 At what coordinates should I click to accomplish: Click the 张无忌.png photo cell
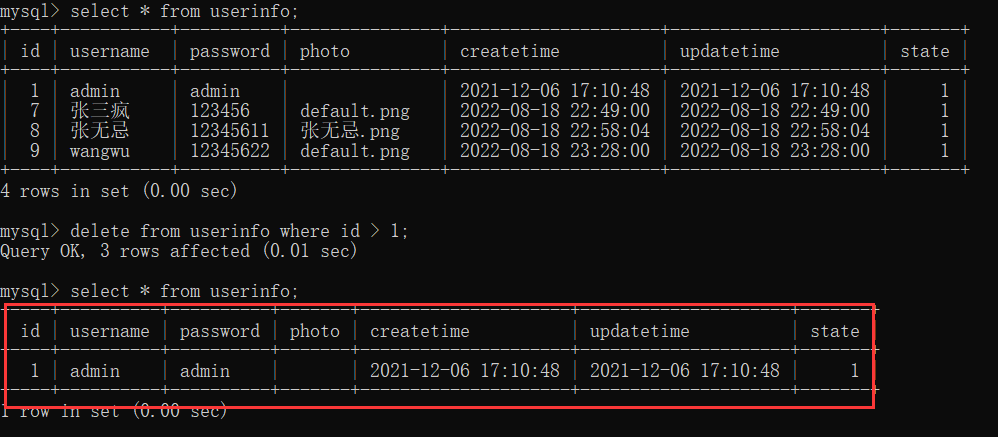349,131
